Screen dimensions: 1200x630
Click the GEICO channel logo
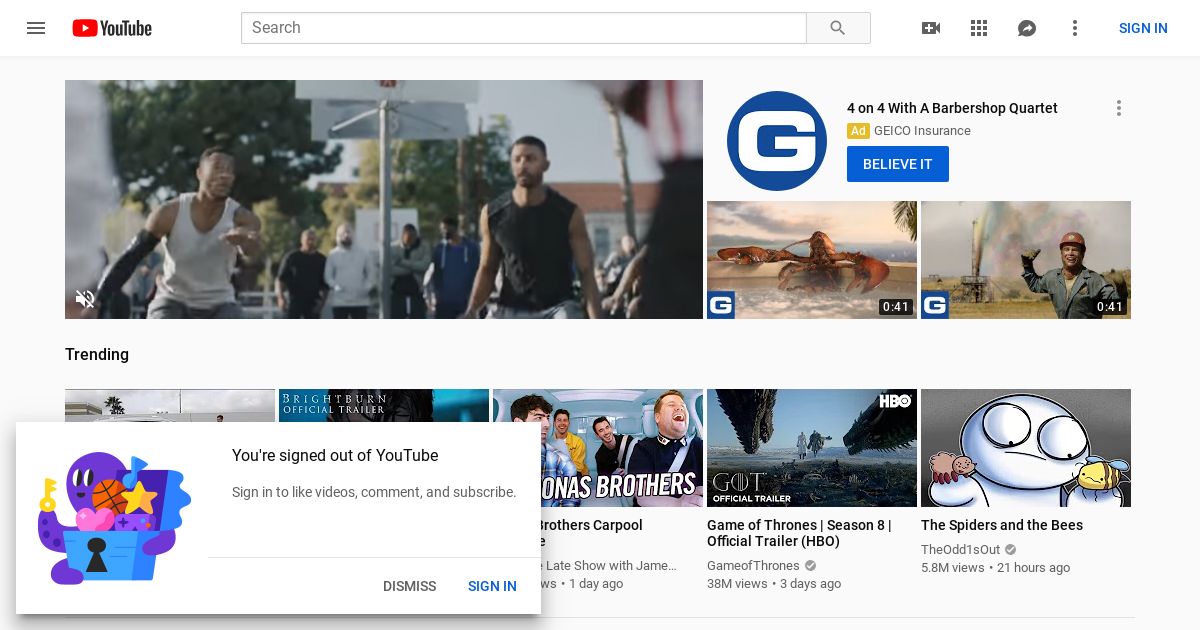point(777,141)
